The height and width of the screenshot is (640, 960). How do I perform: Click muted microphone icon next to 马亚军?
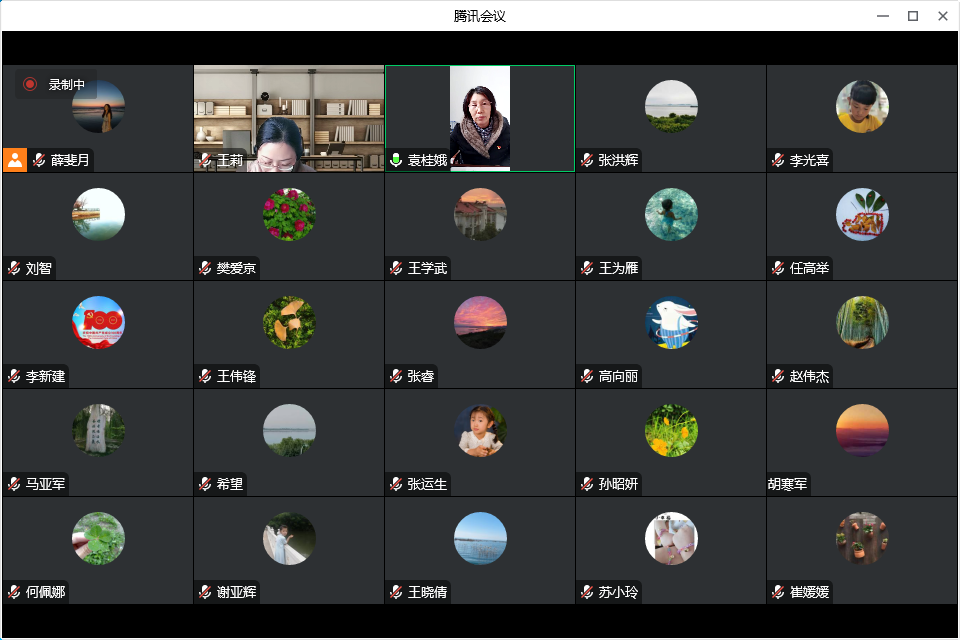click(14, 484)
